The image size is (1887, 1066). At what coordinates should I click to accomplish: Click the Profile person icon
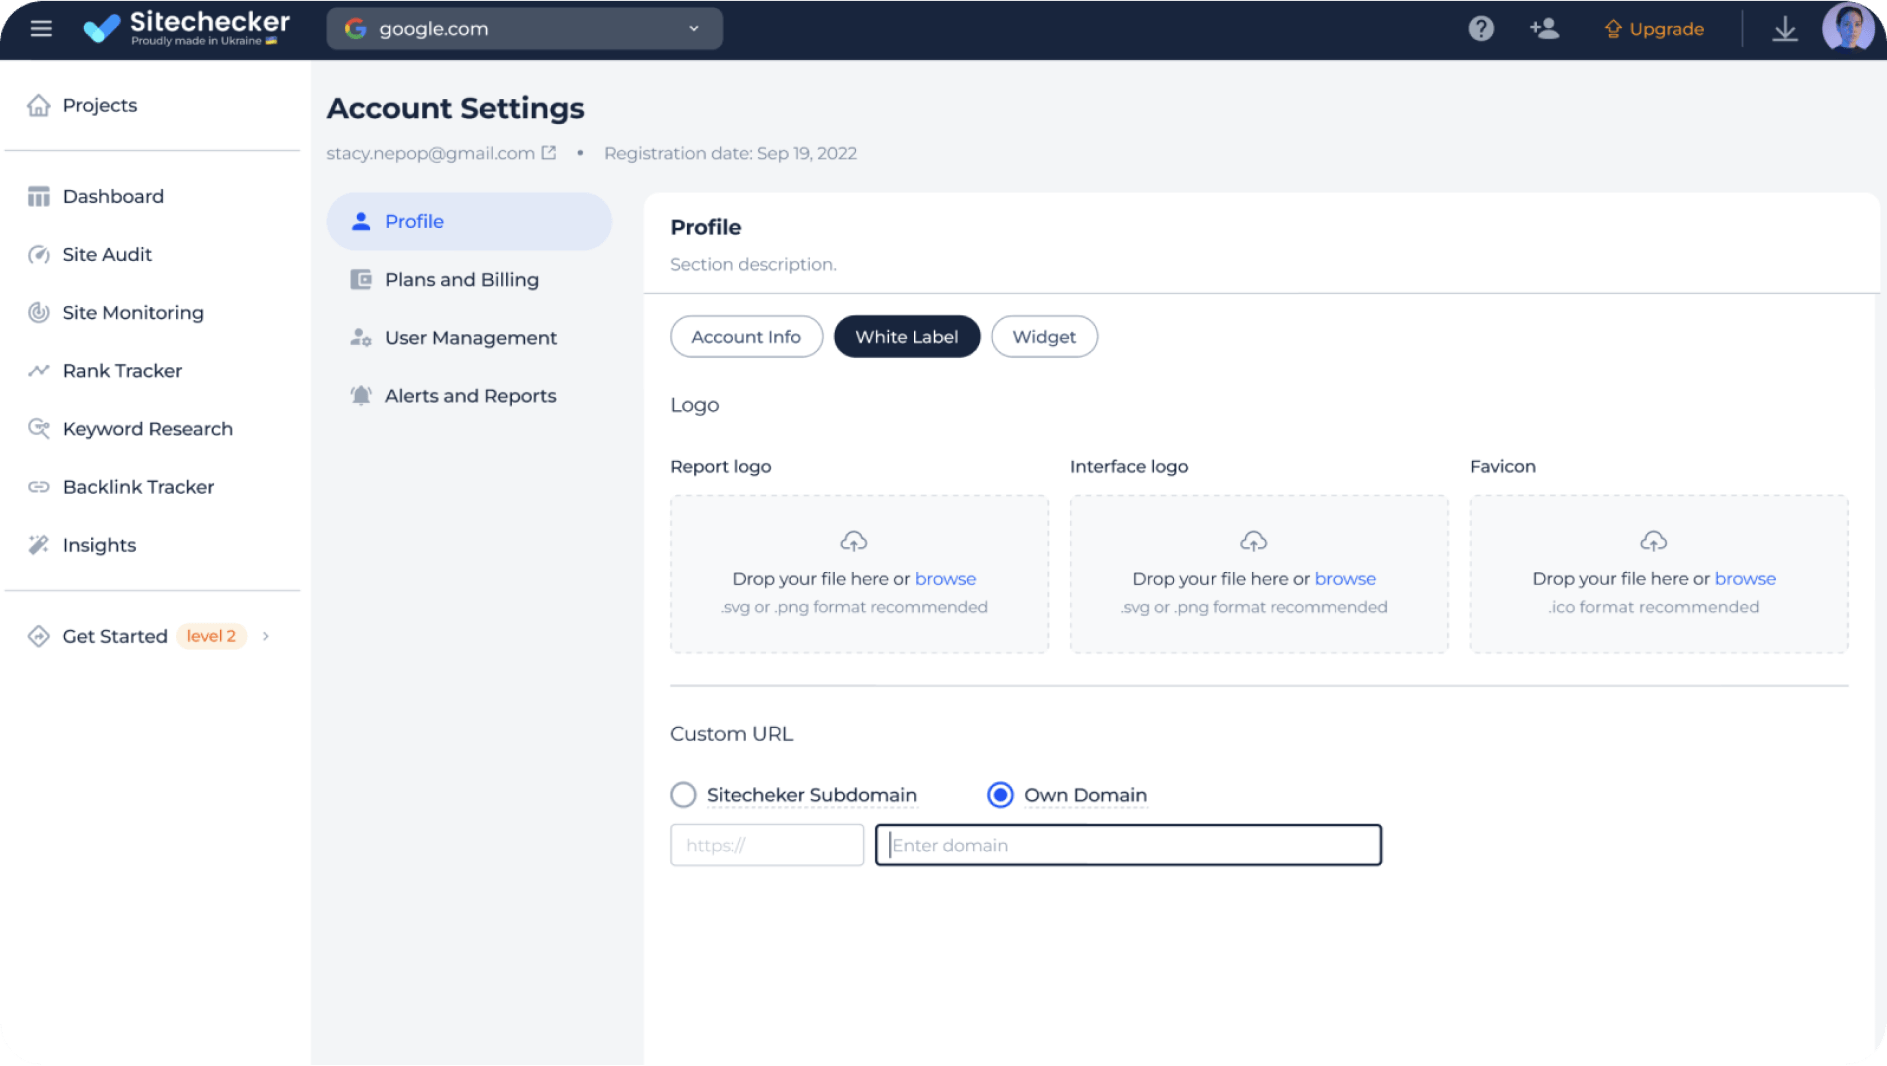[361, 221]
